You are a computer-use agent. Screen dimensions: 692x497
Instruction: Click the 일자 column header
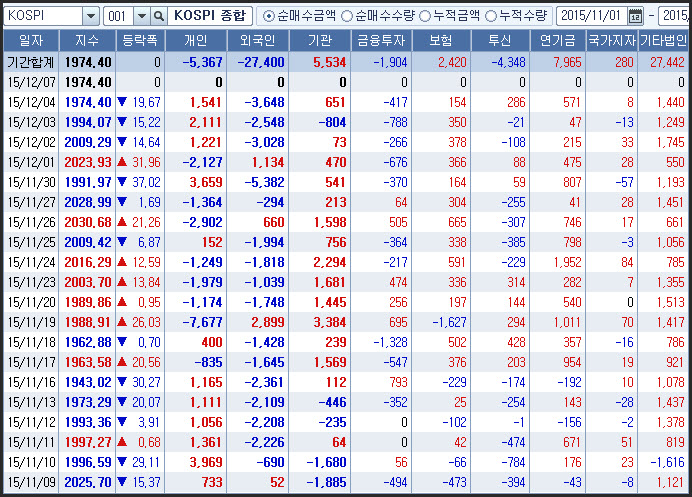(x=31, y=41)
